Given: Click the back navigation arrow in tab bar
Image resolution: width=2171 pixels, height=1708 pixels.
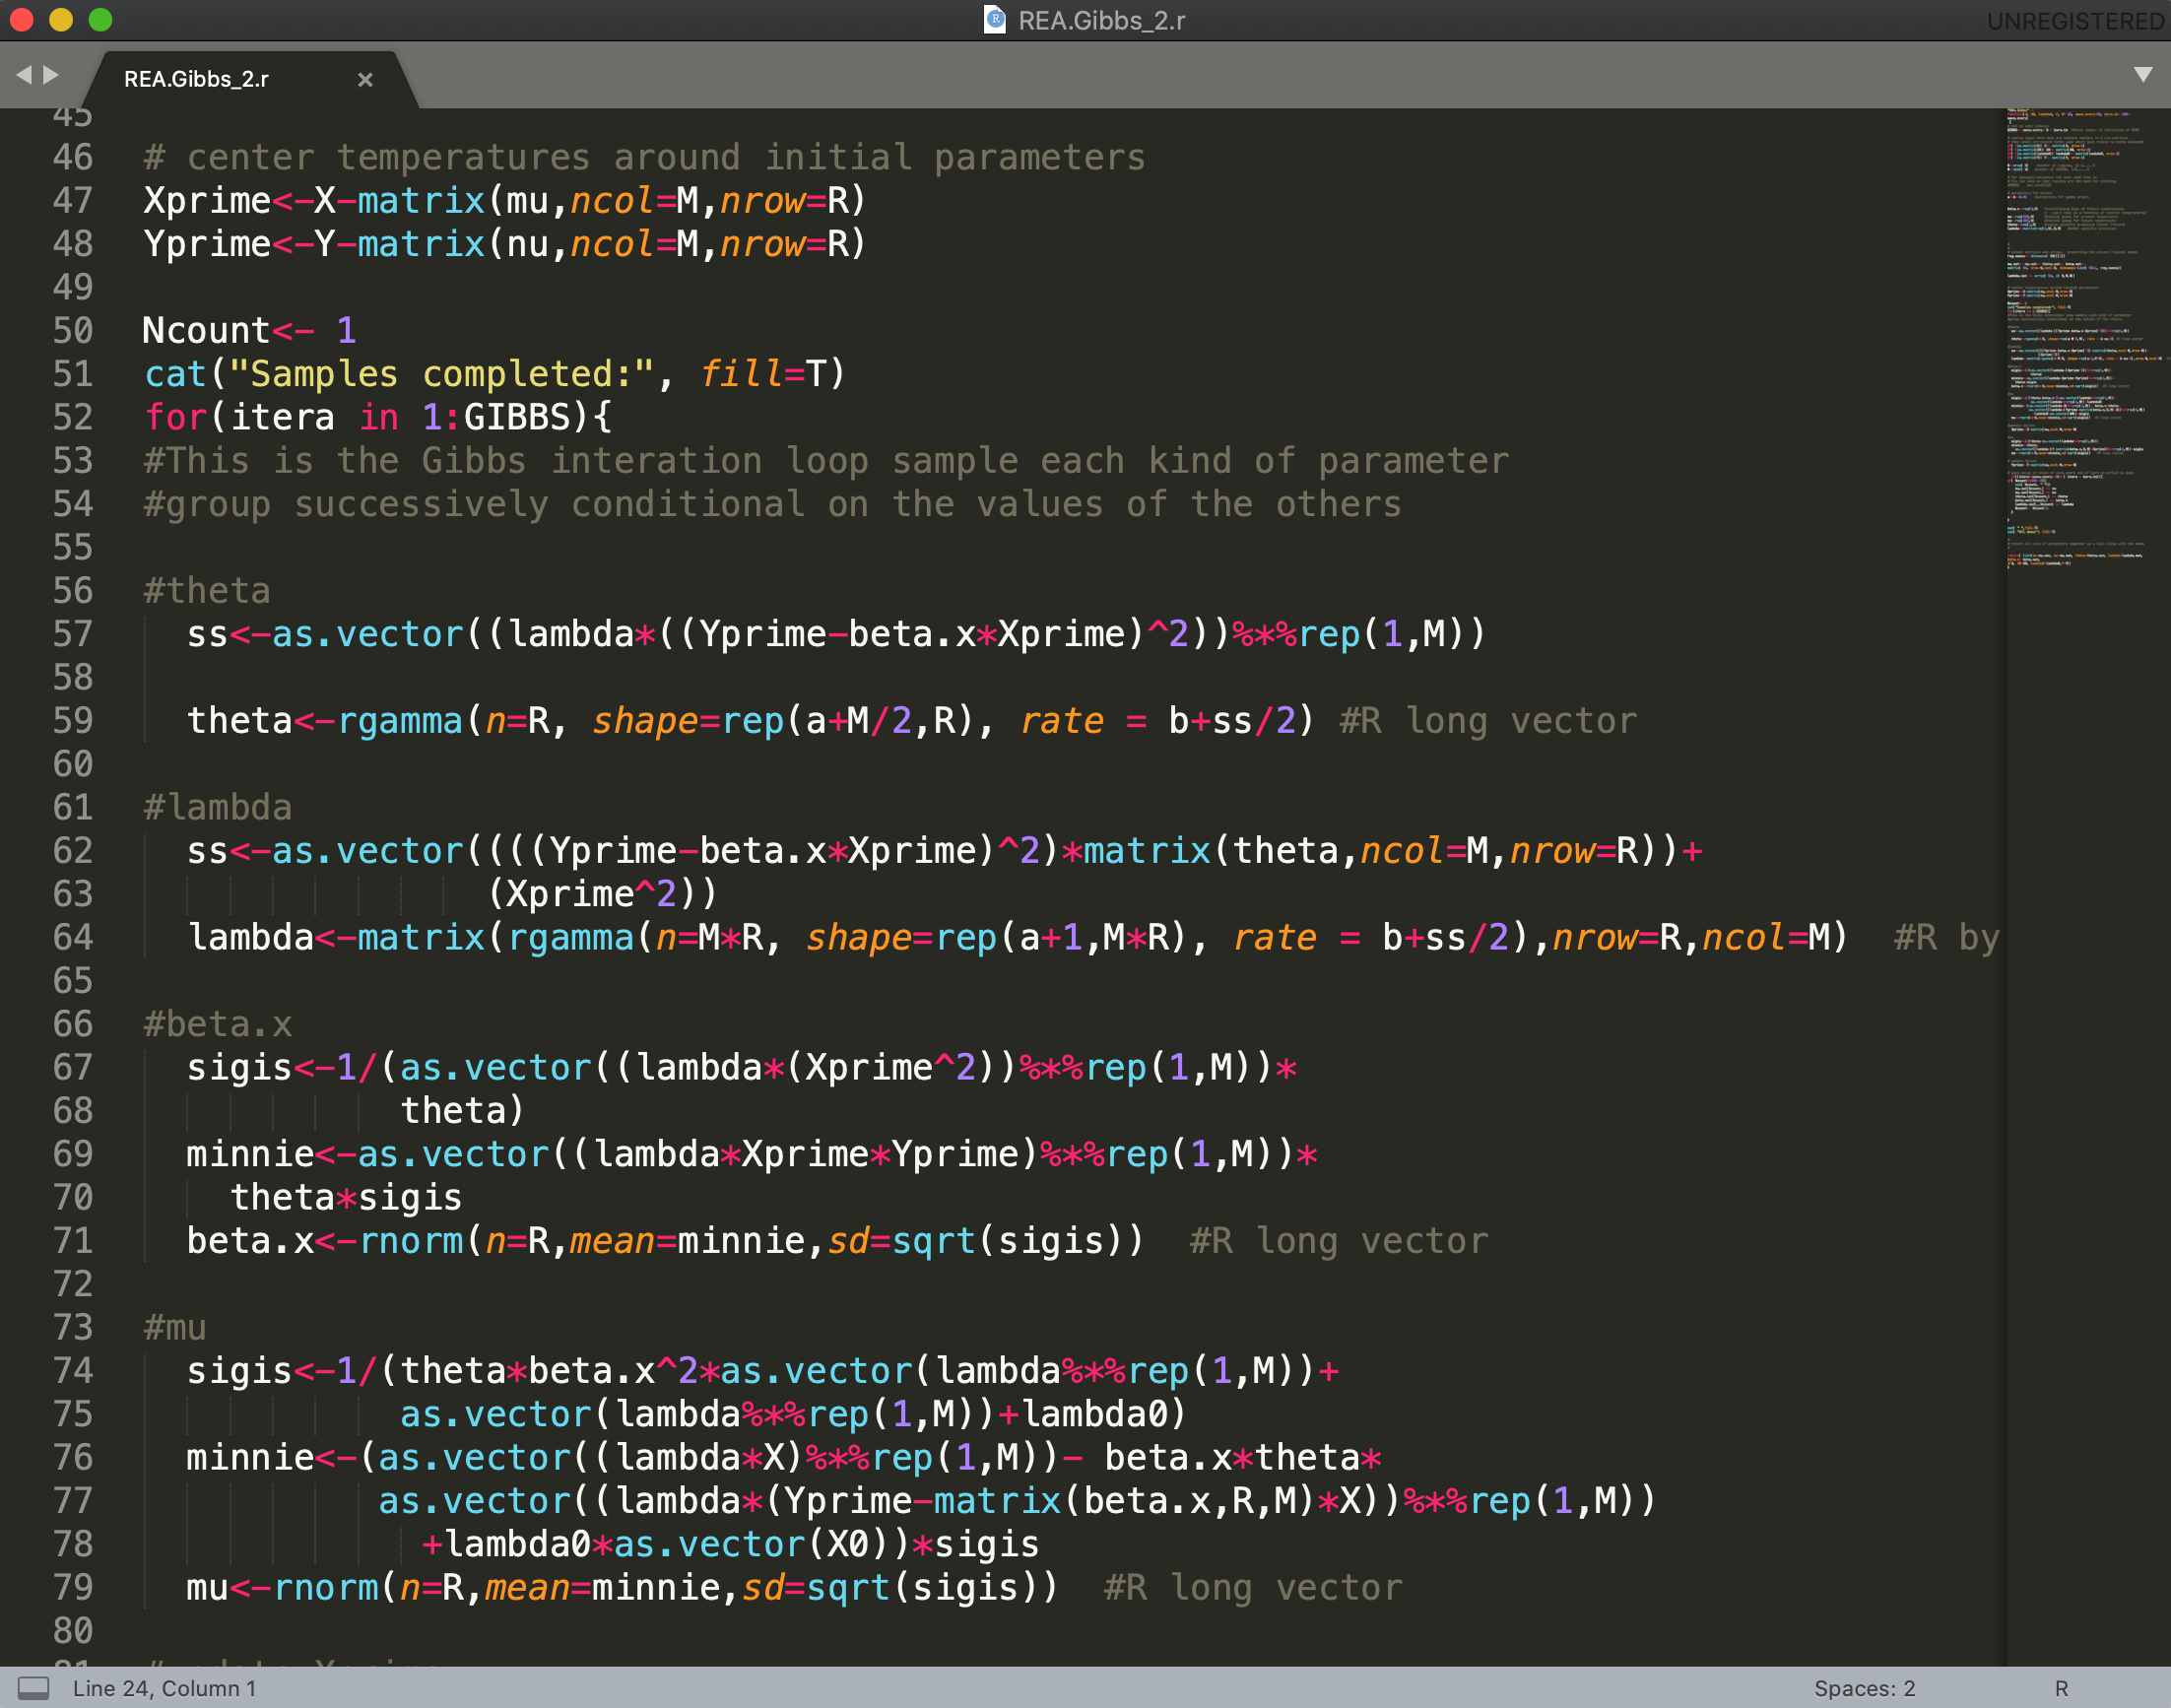Looking at the screenshot, I should point(24,75).
